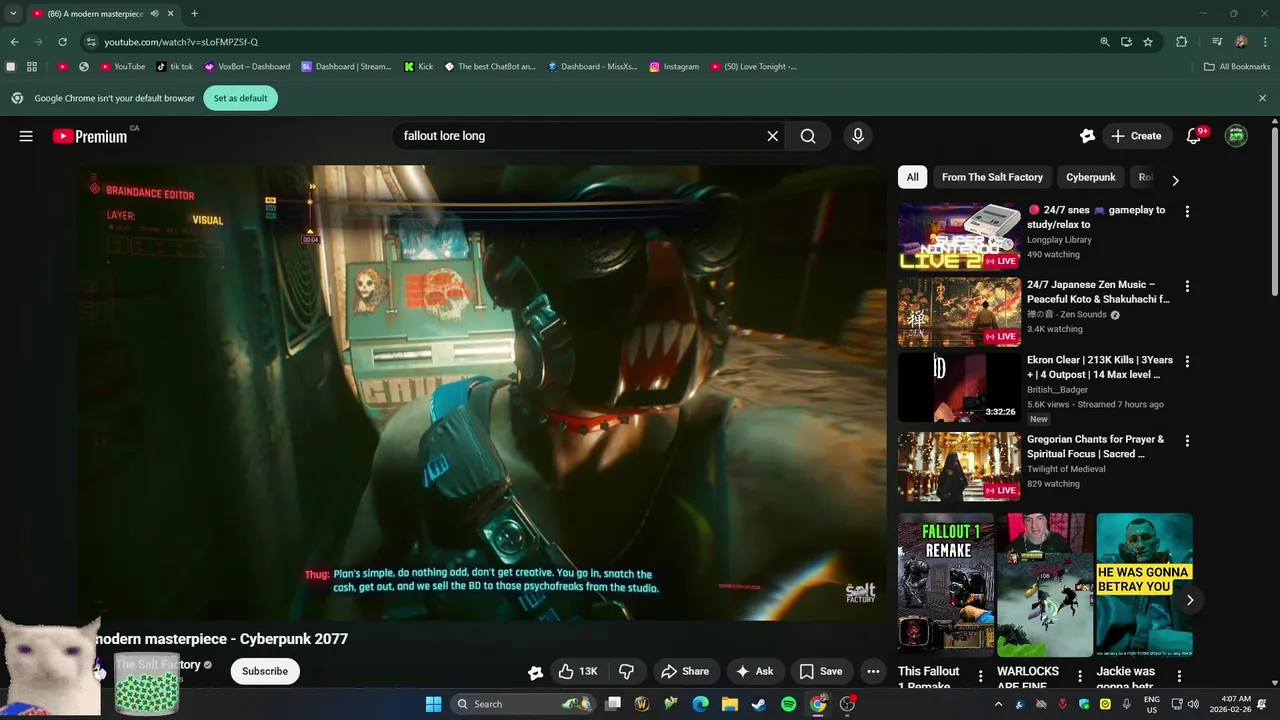Image resolution: width=1280 pixels, height=720 pixels.
Task: Click the address bar URL
Action: pos(181,42)
